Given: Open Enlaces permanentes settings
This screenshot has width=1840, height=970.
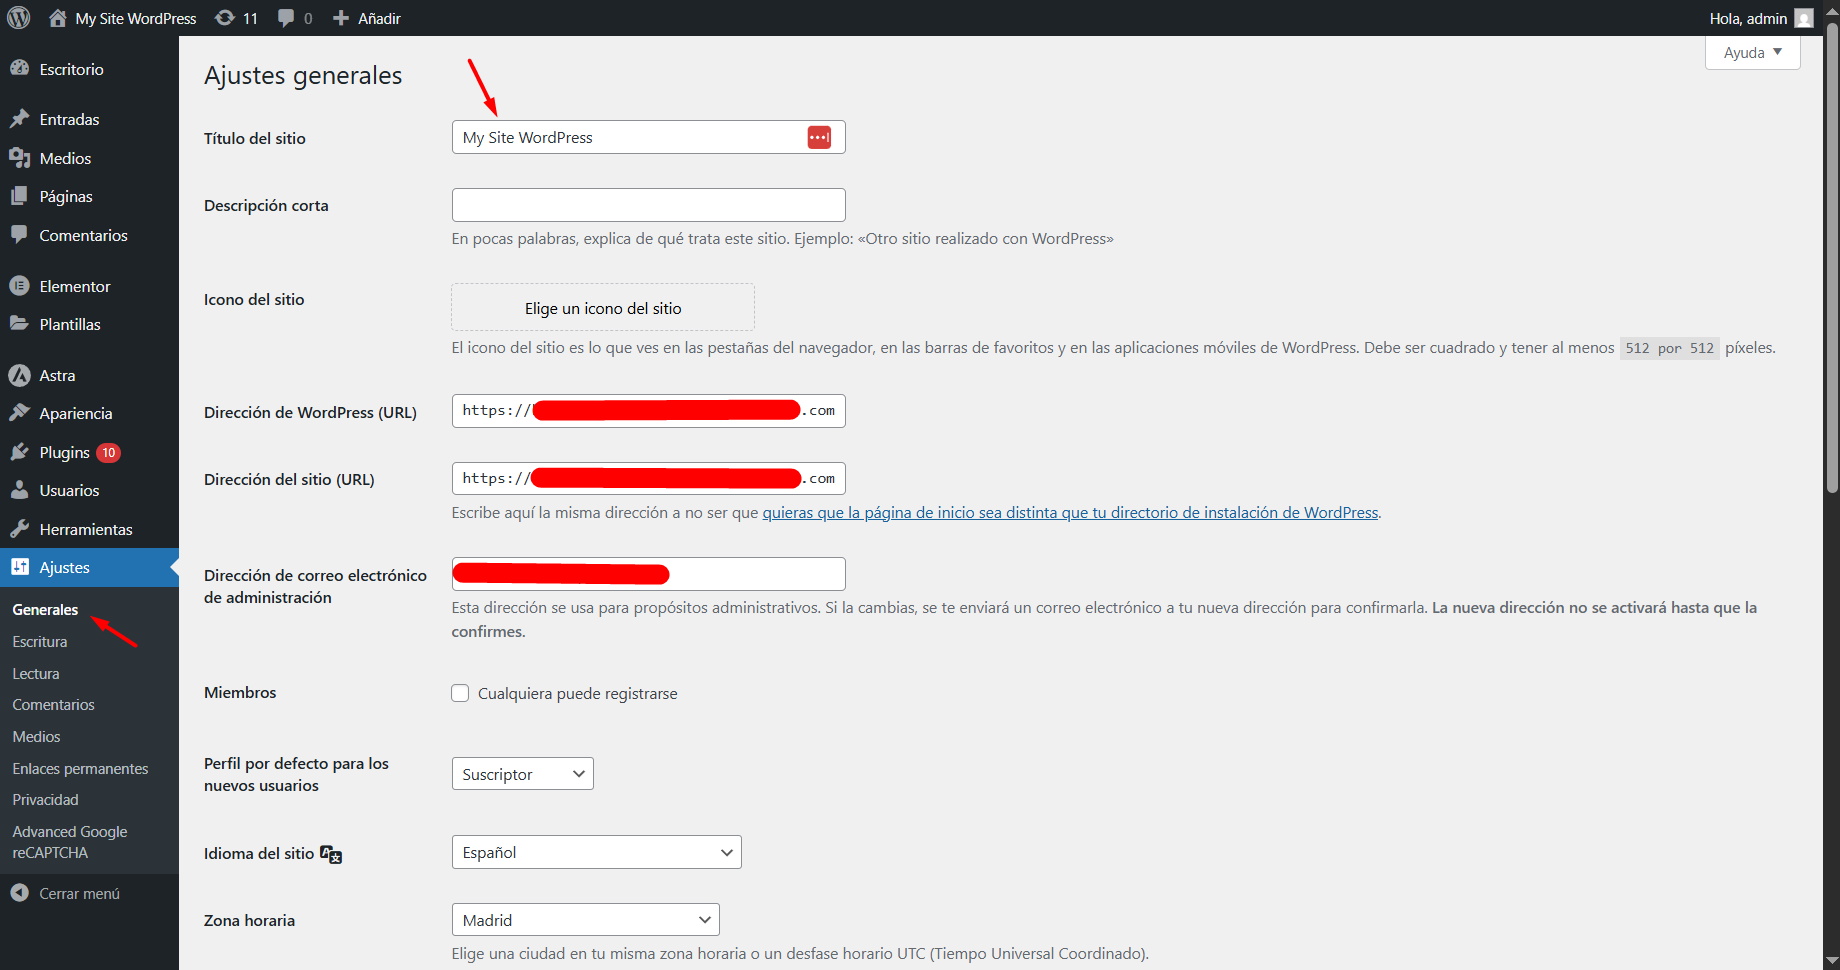Looking at the screenshot, I should point(80,768).
